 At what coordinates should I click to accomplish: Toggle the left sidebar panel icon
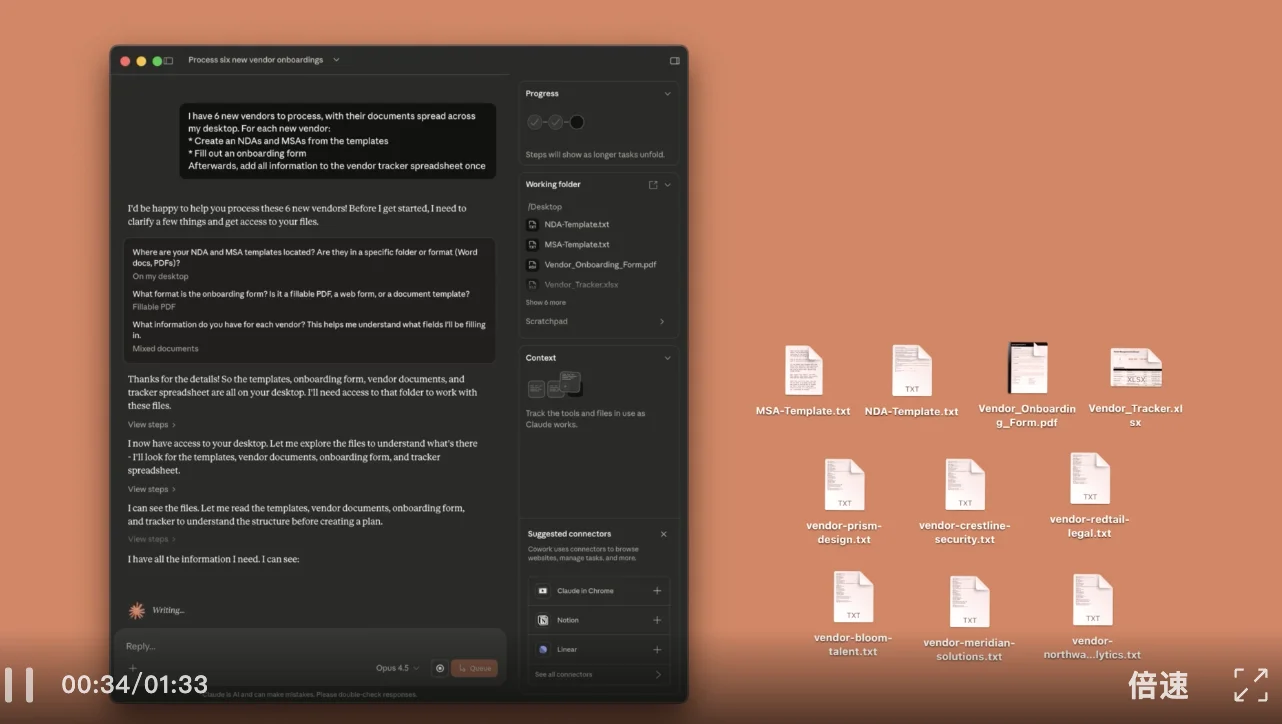(x=169, y=61)
